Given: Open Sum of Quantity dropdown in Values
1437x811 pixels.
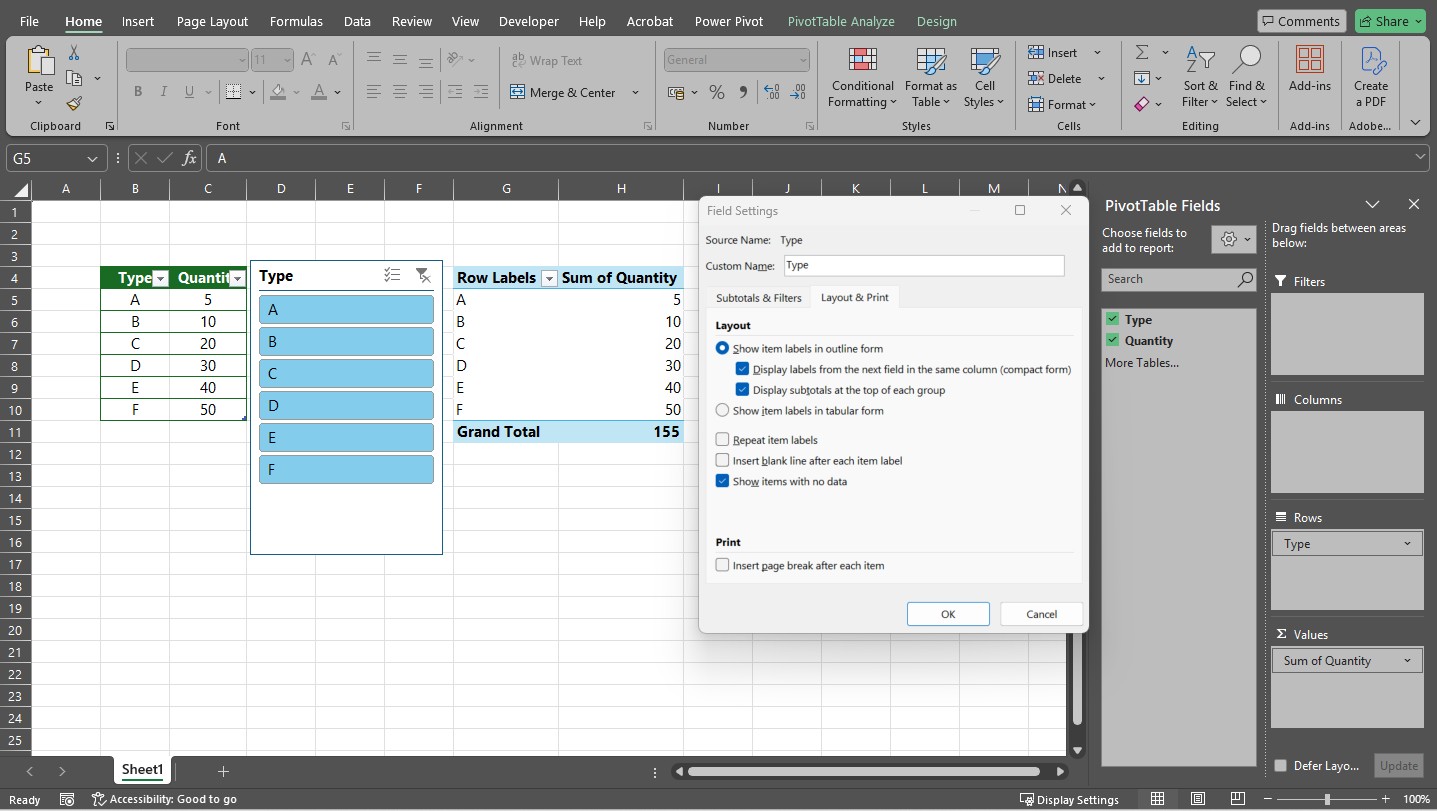Looking at the screenshot, I should coord(1407,661).
